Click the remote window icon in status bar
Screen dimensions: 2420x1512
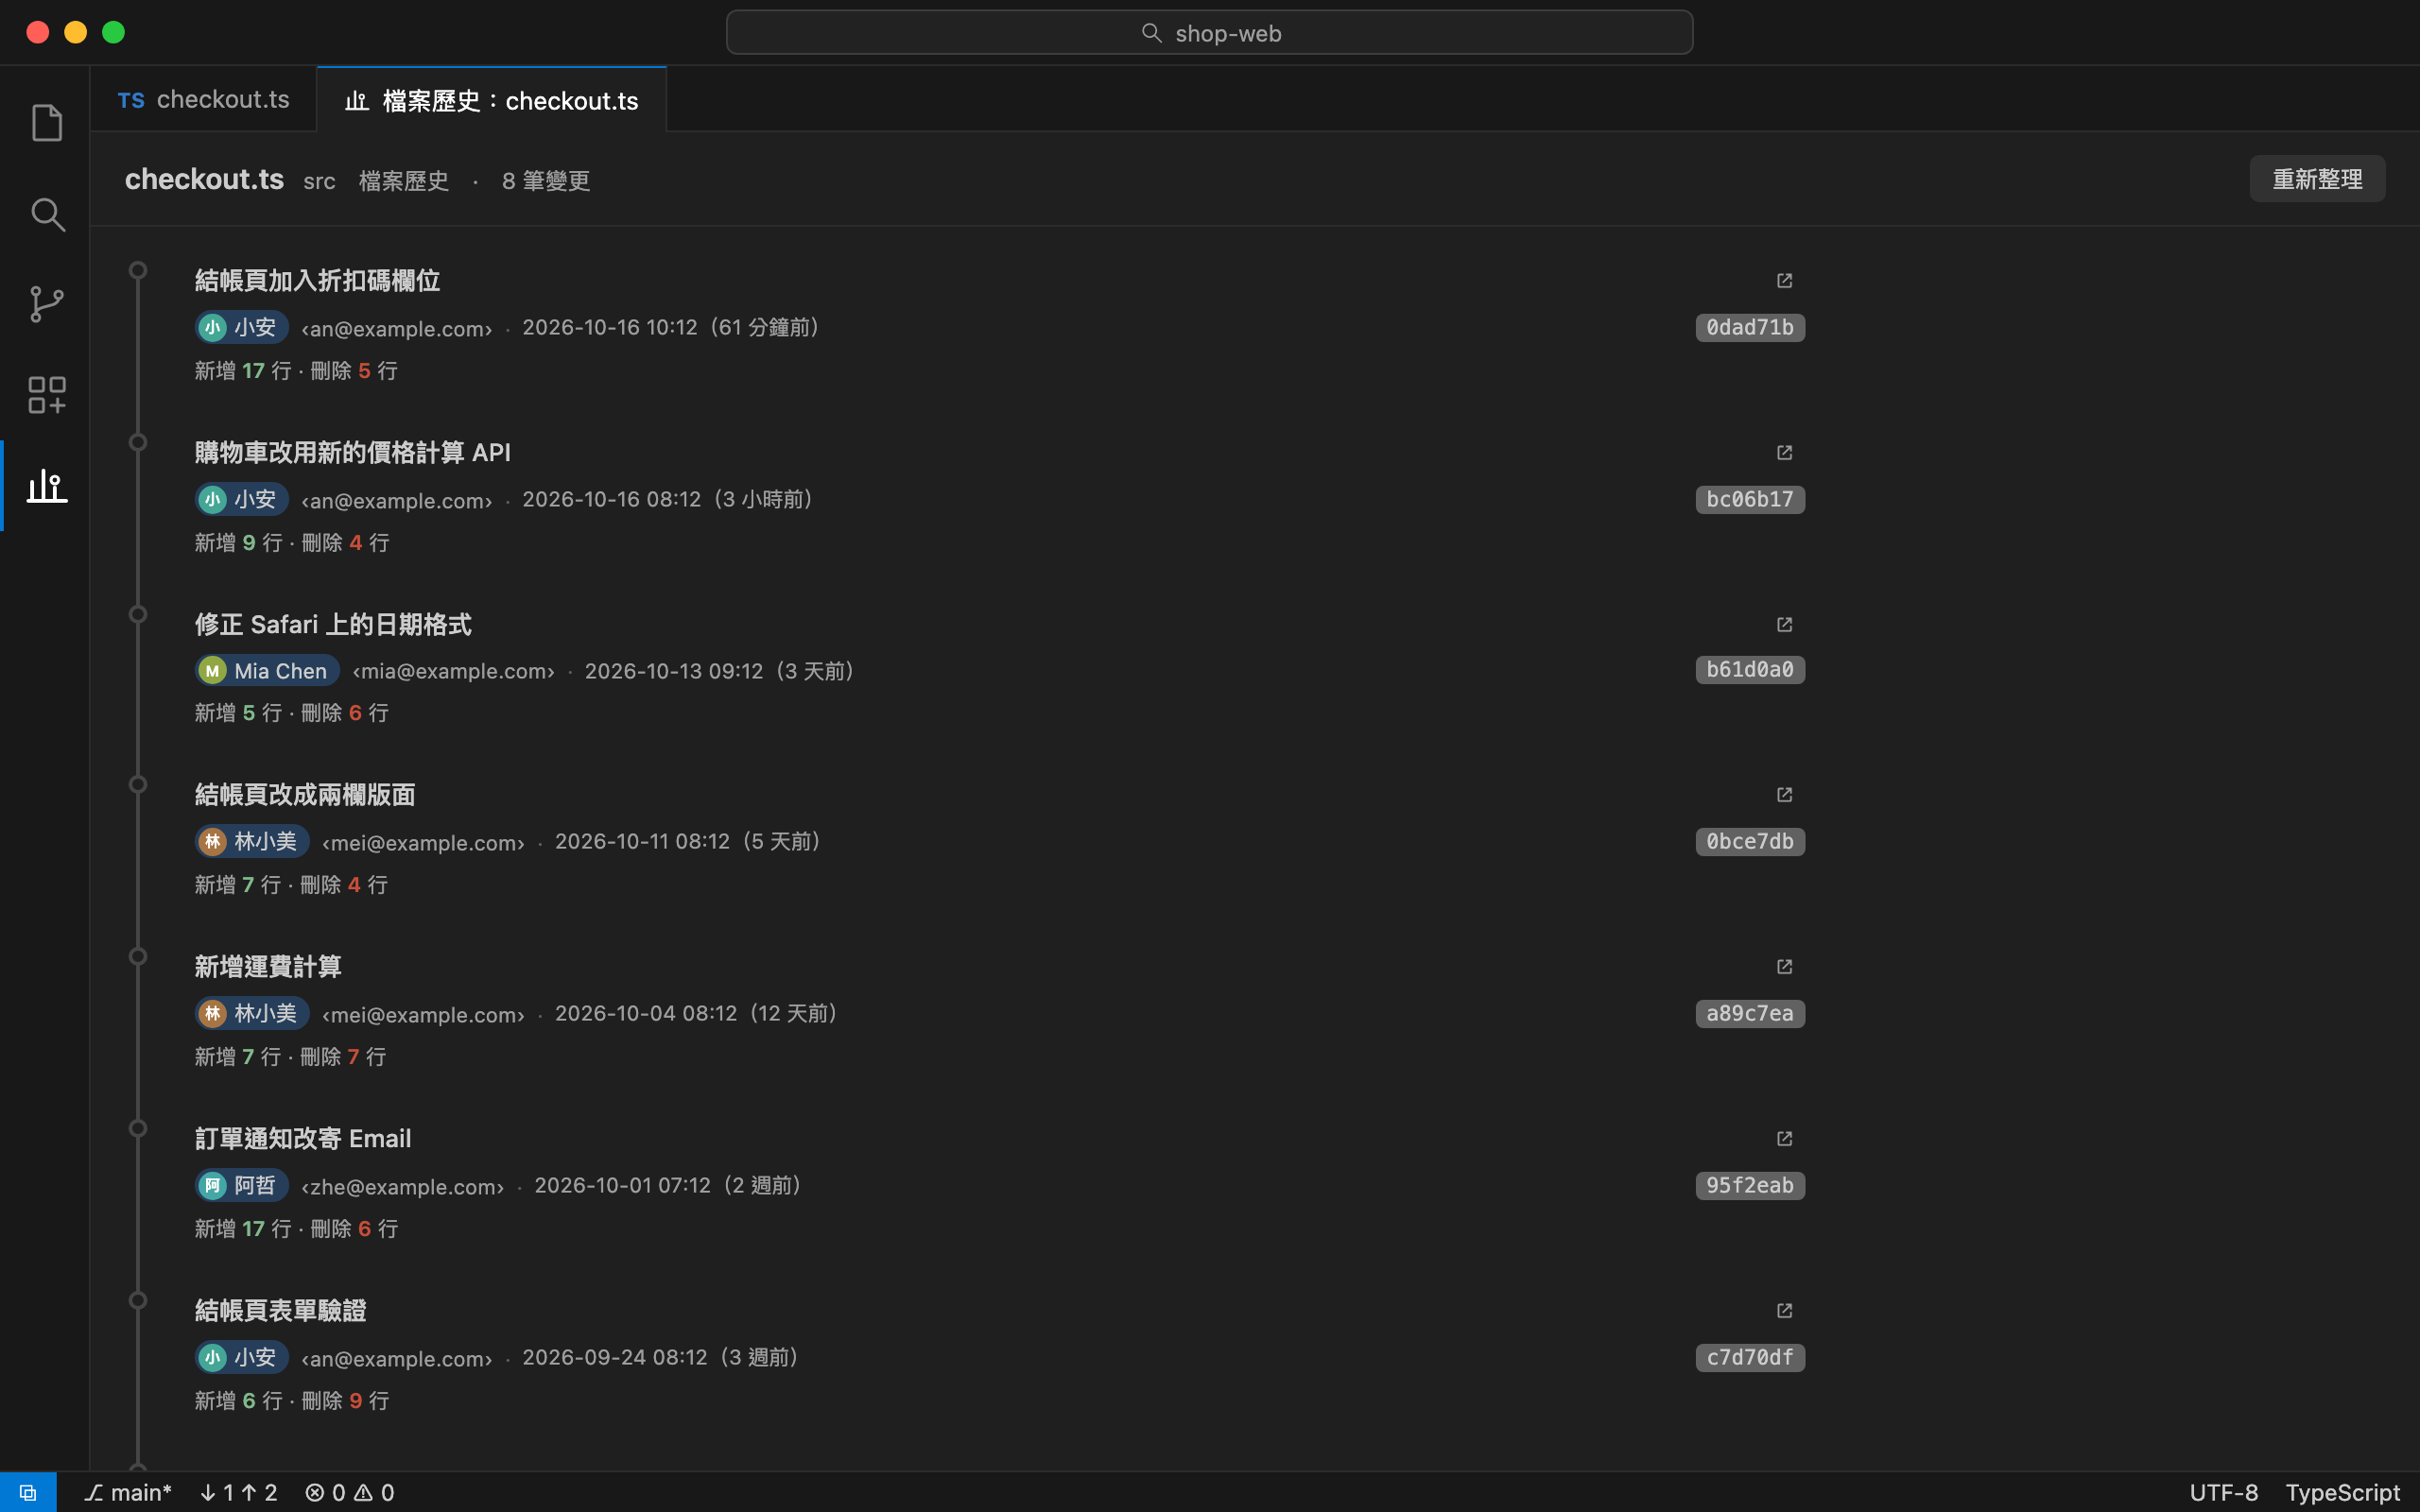(x=28, y=1492)
